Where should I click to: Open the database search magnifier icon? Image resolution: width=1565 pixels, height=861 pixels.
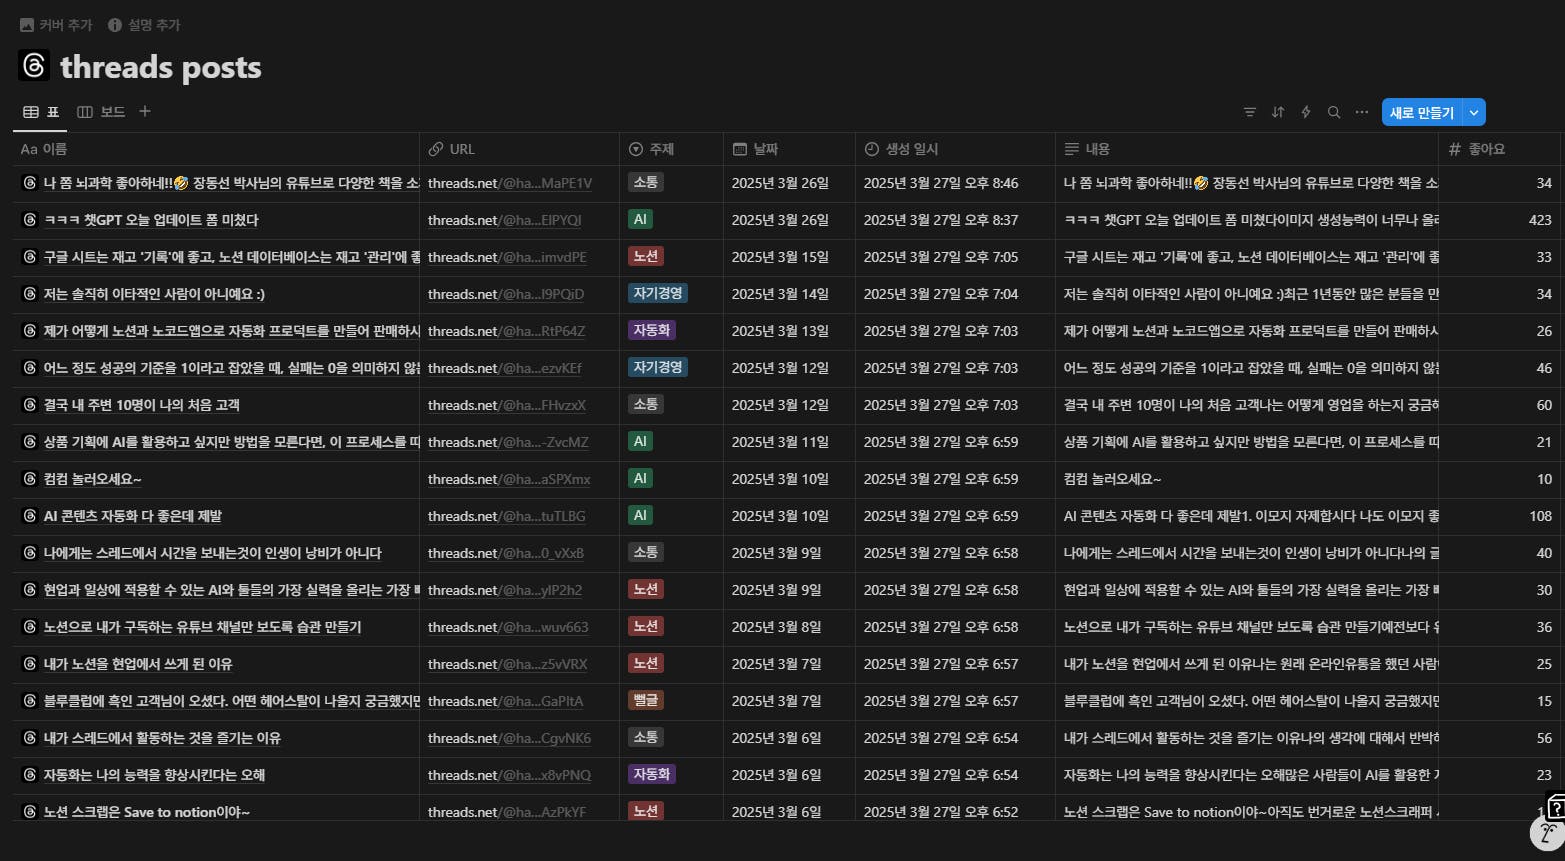point(1334,112)
